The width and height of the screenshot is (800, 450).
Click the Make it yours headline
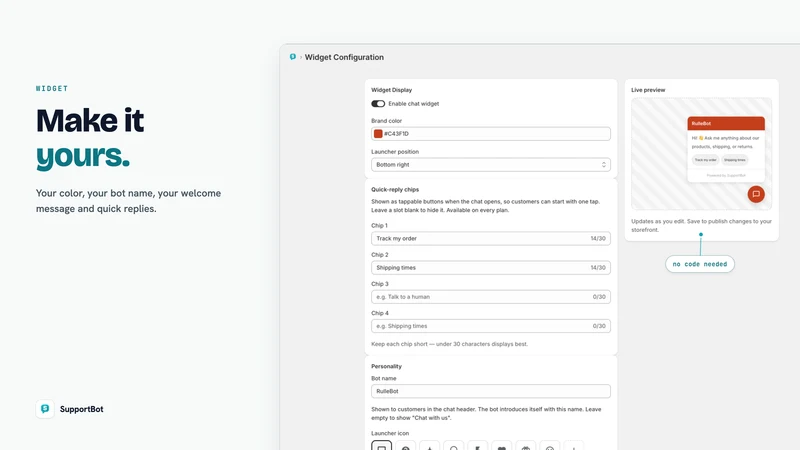[90, 138]
